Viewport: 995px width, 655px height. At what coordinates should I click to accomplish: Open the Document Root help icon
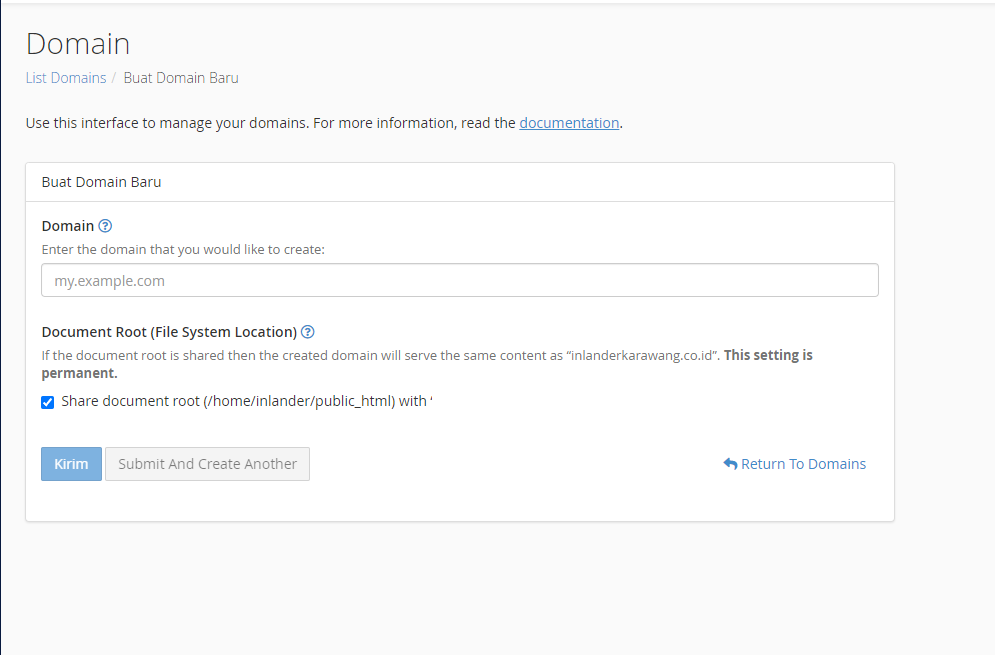coord(308,332)
